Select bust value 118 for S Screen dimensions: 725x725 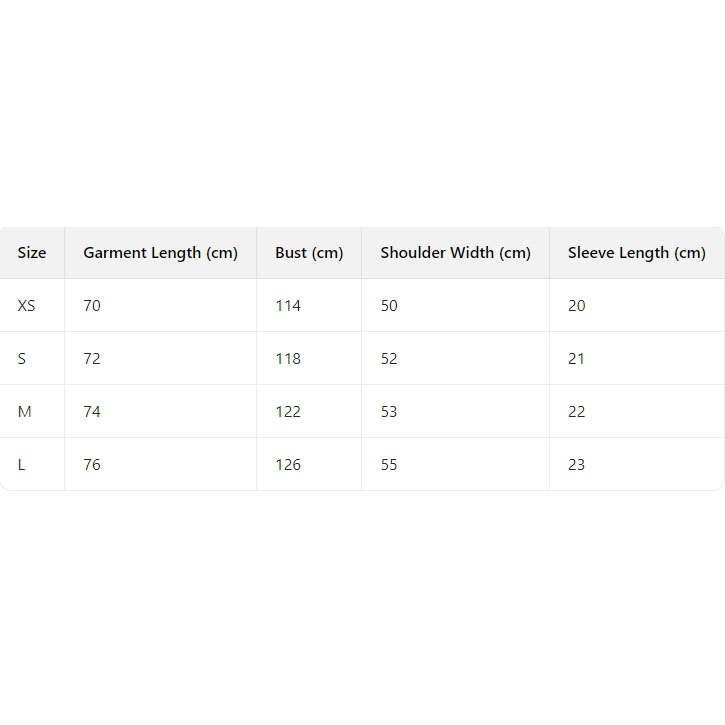click(288, 359)
